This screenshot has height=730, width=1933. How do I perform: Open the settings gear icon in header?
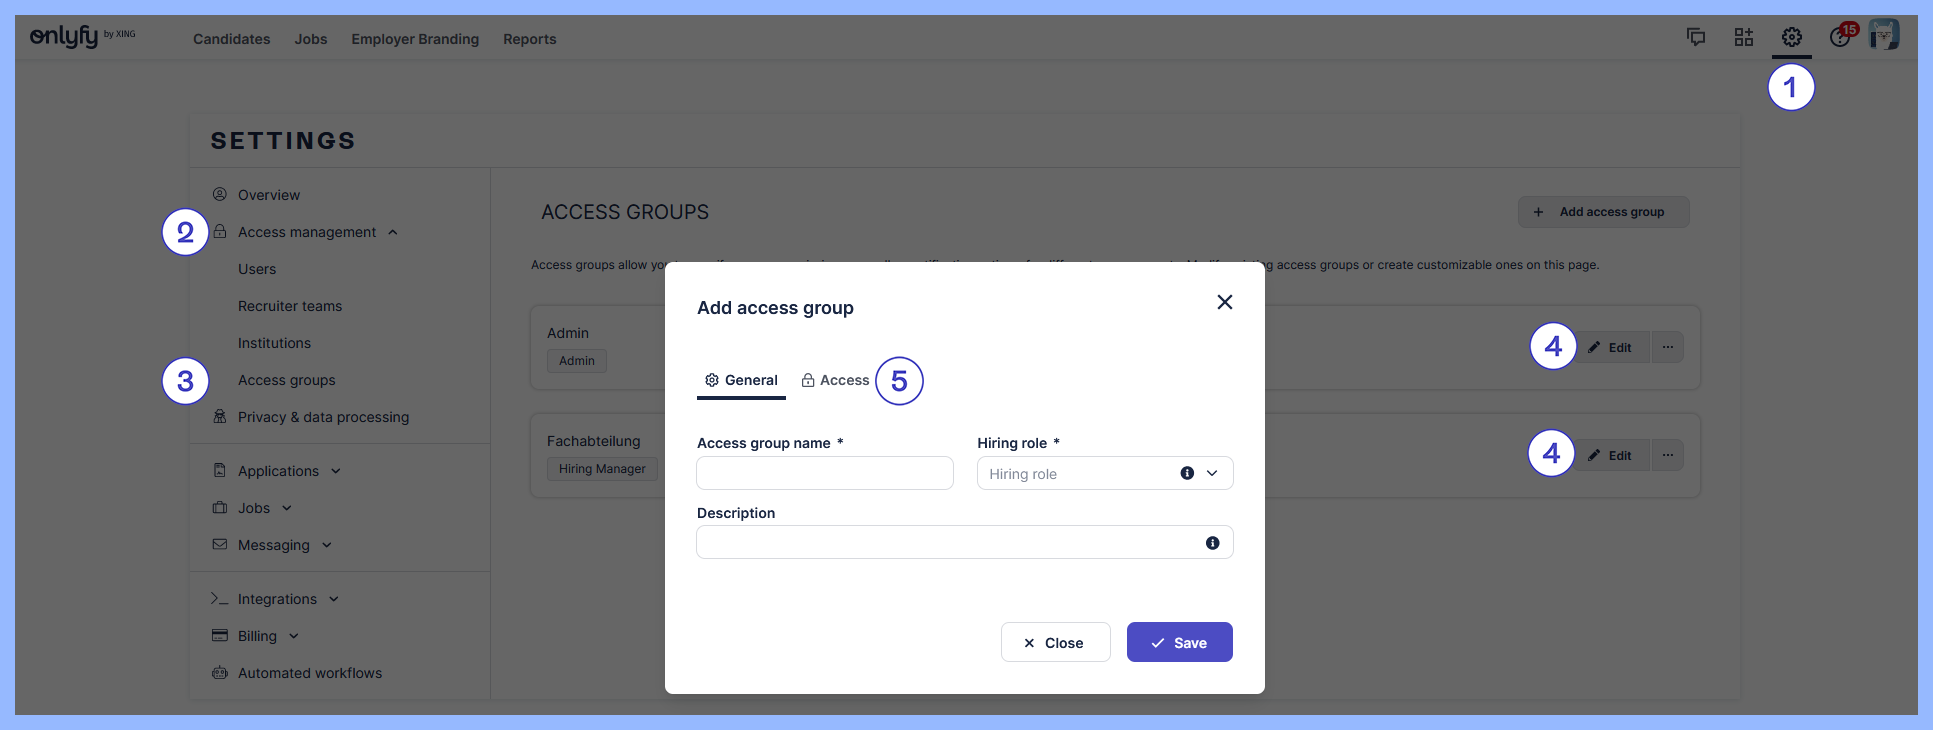(1791, 37)
